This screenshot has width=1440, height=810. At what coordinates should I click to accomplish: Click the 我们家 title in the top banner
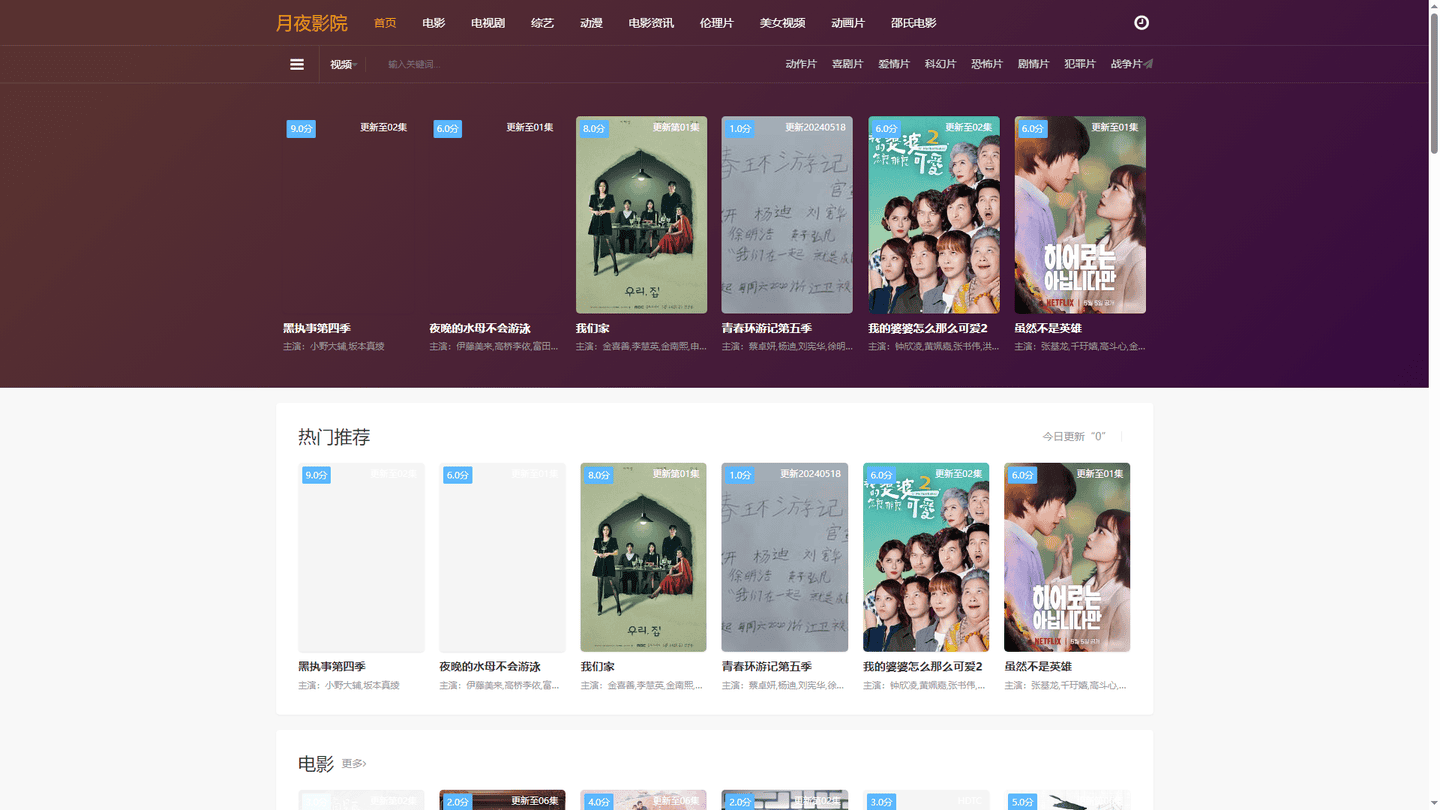tap(593, 328)
